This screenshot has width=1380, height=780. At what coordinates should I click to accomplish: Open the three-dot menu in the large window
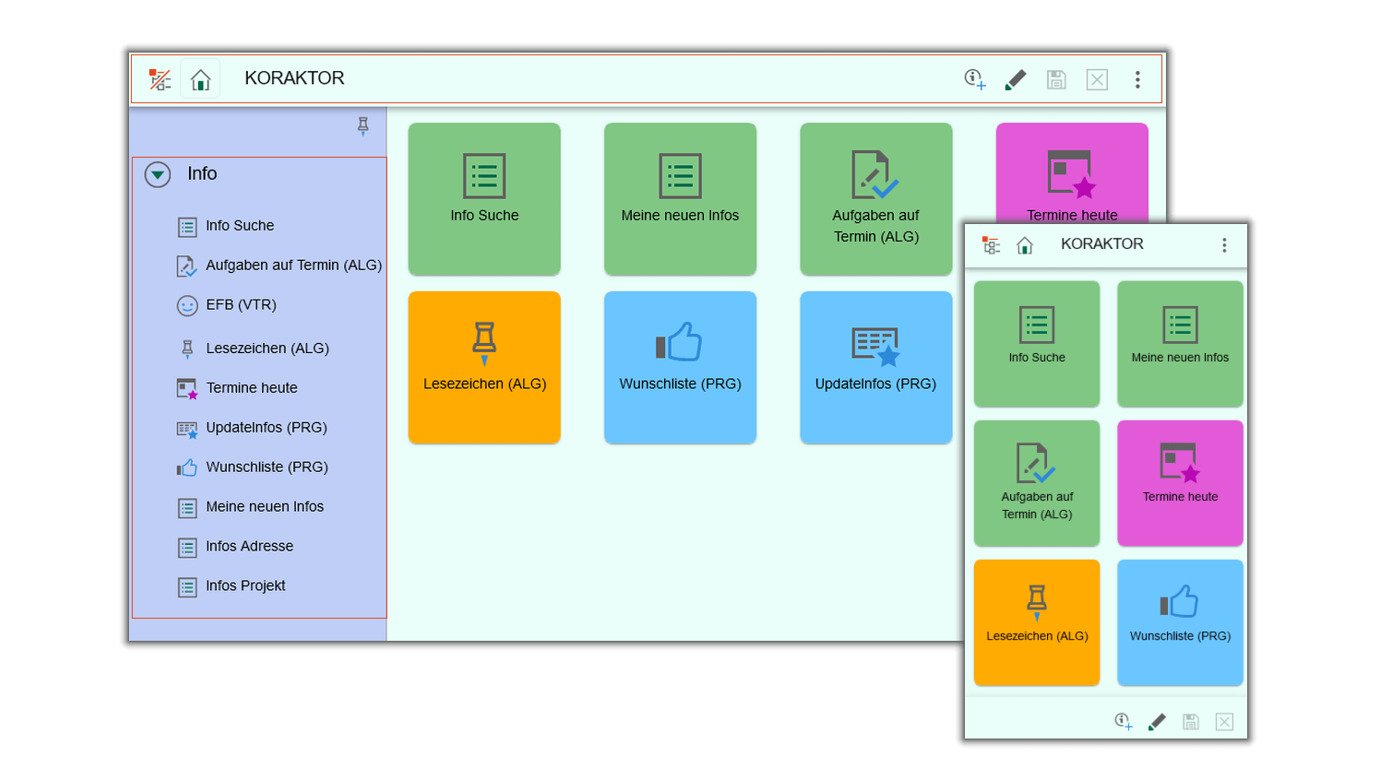(x=1137, y=80)
